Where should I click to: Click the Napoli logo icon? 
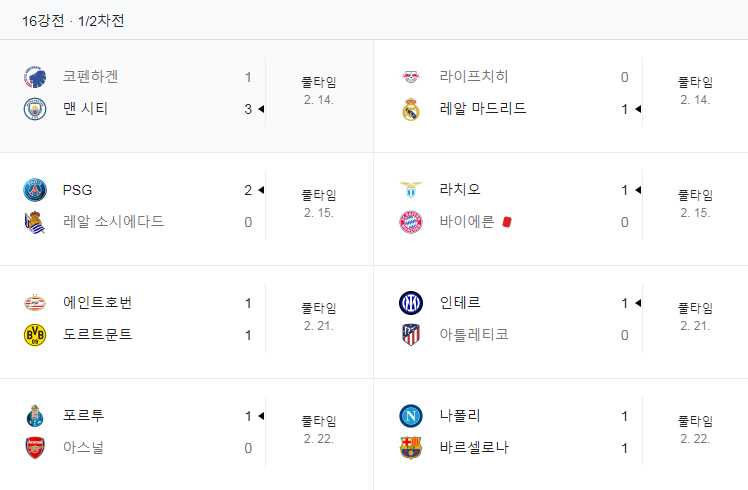click(411, 416)
